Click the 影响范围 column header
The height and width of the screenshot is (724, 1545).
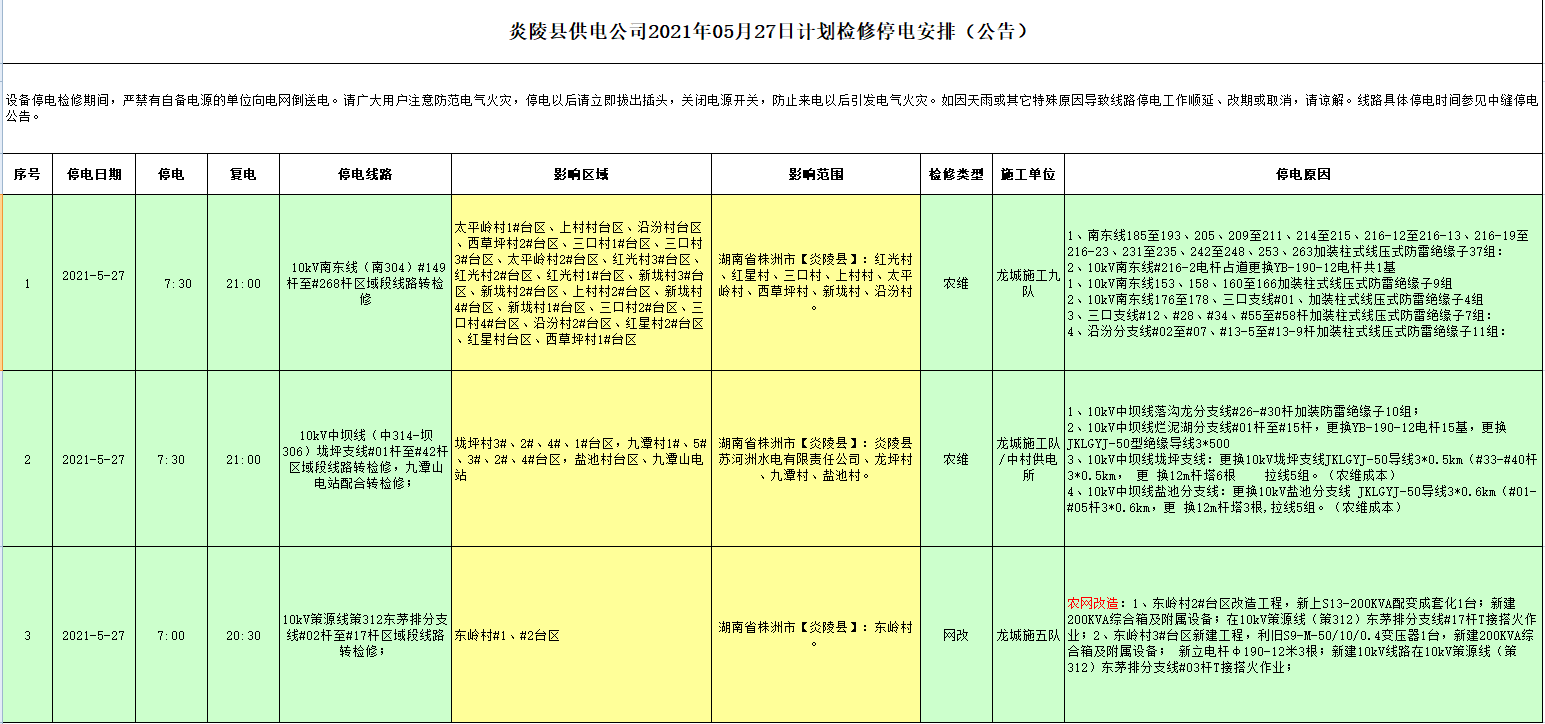point(815,174)
